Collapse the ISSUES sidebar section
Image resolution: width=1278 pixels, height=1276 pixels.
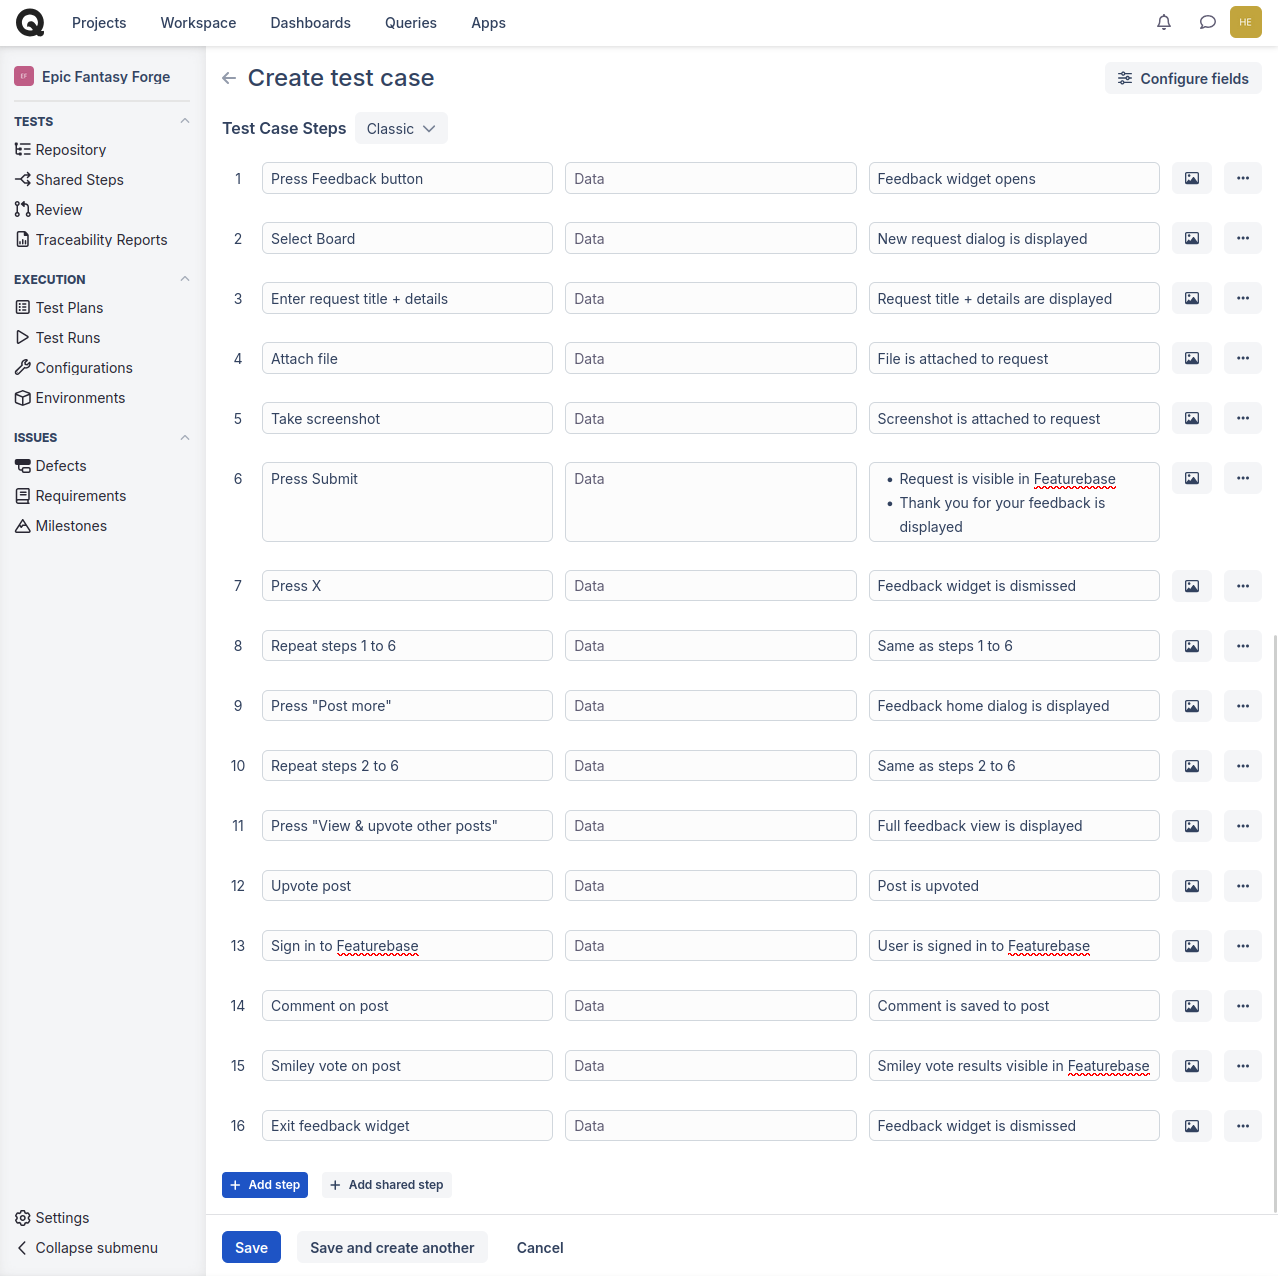point(185,437)
